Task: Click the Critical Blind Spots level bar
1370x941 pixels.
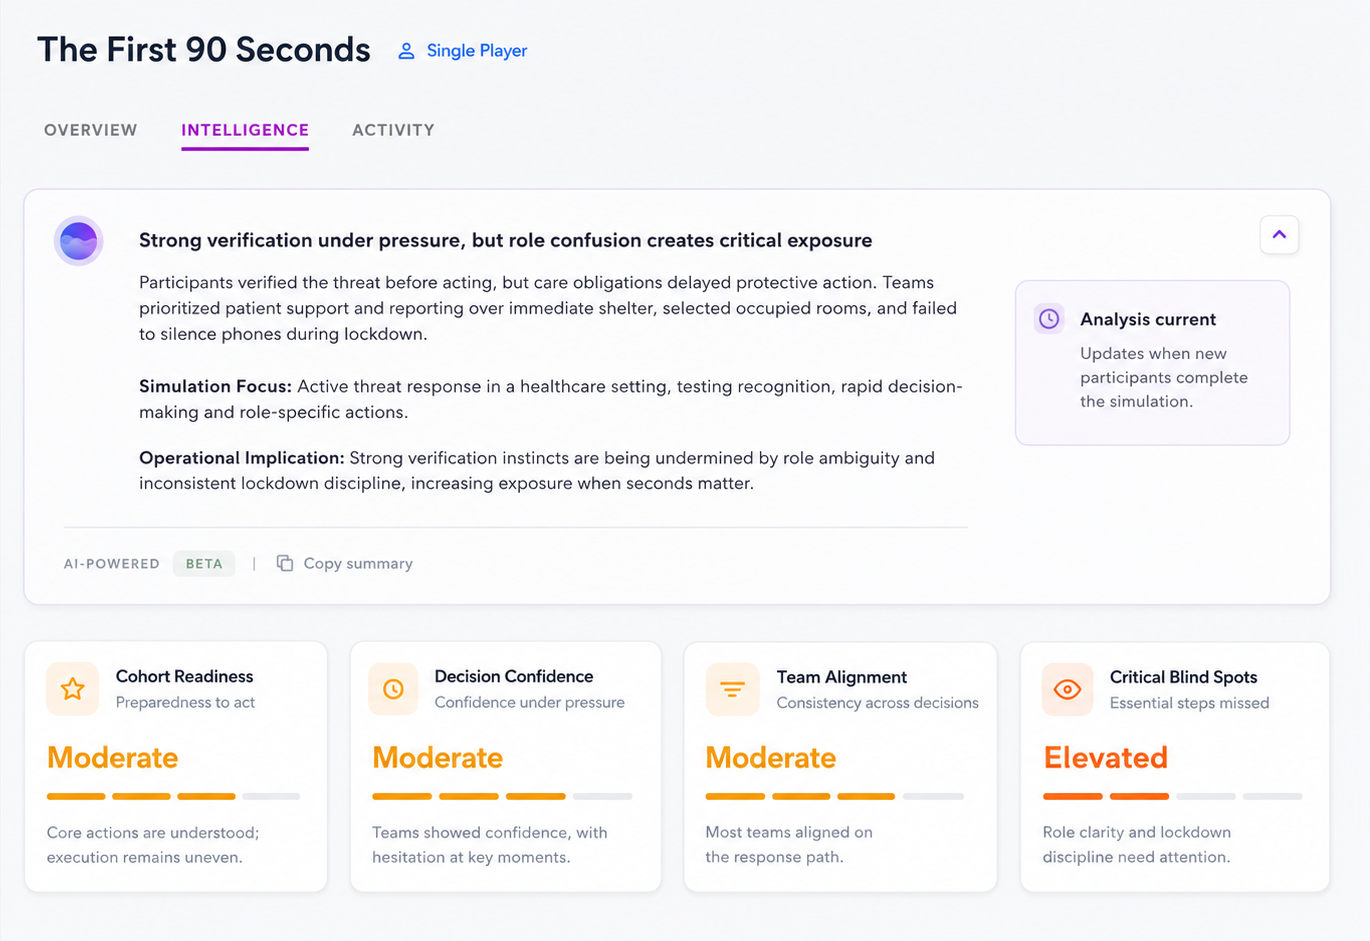Action: 1172,796
